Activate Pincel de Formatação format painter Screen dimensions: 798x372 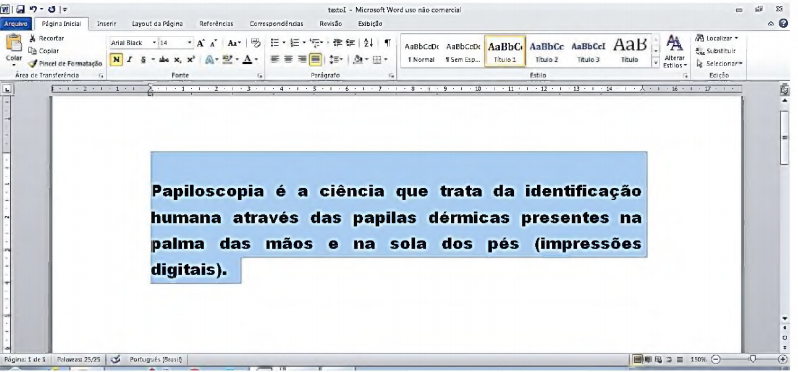(x=65, y=64)
